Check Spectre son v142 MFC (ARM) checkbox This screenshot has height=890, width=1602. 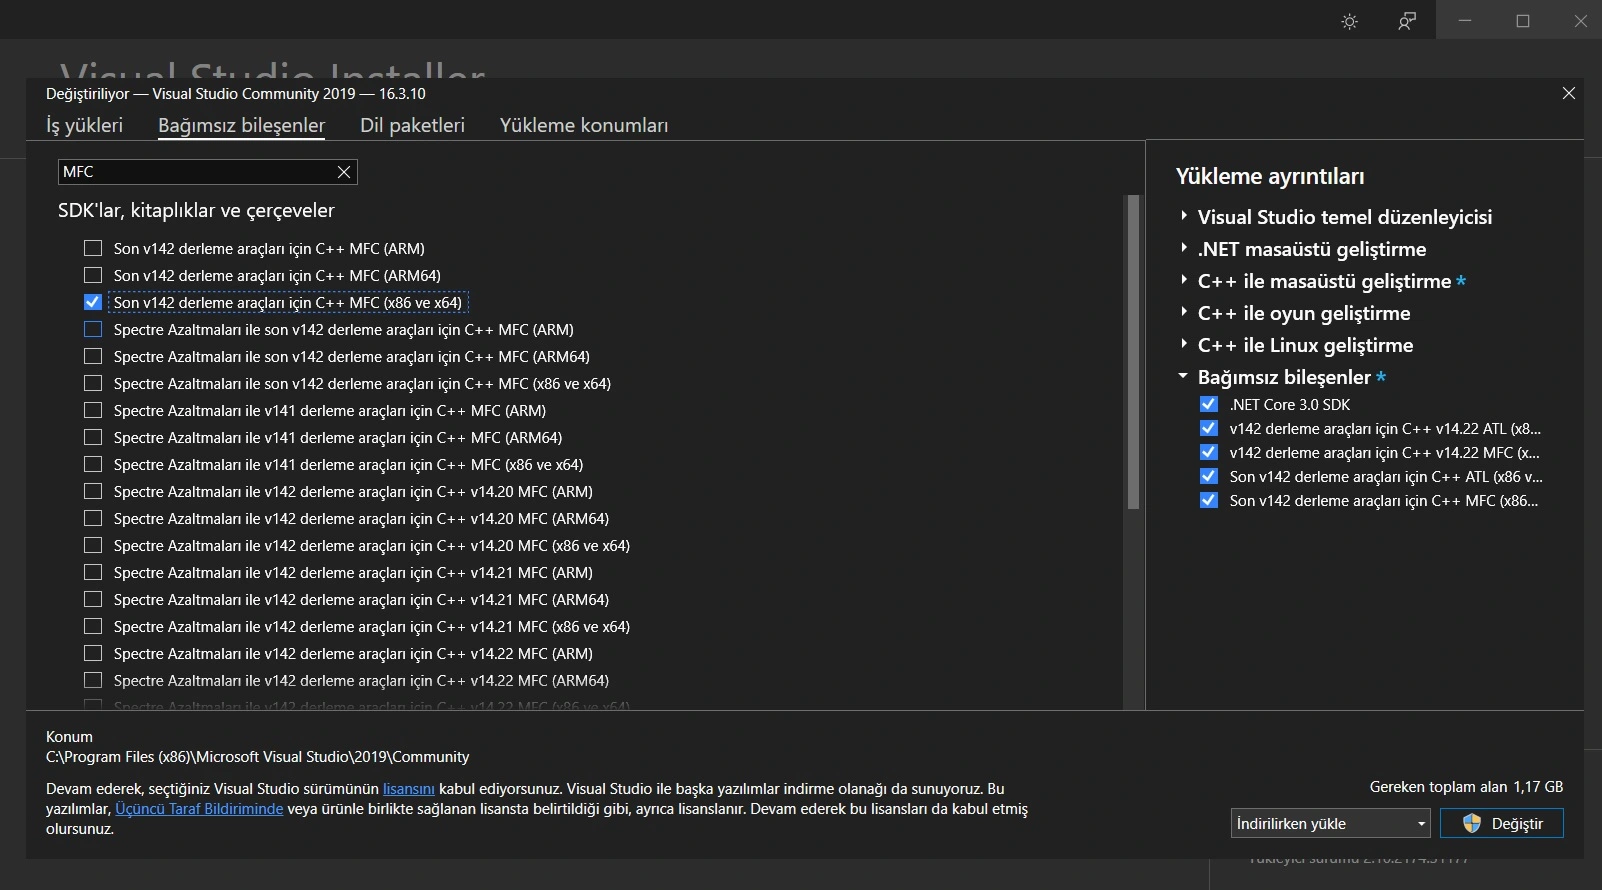[x=93, y=329]
